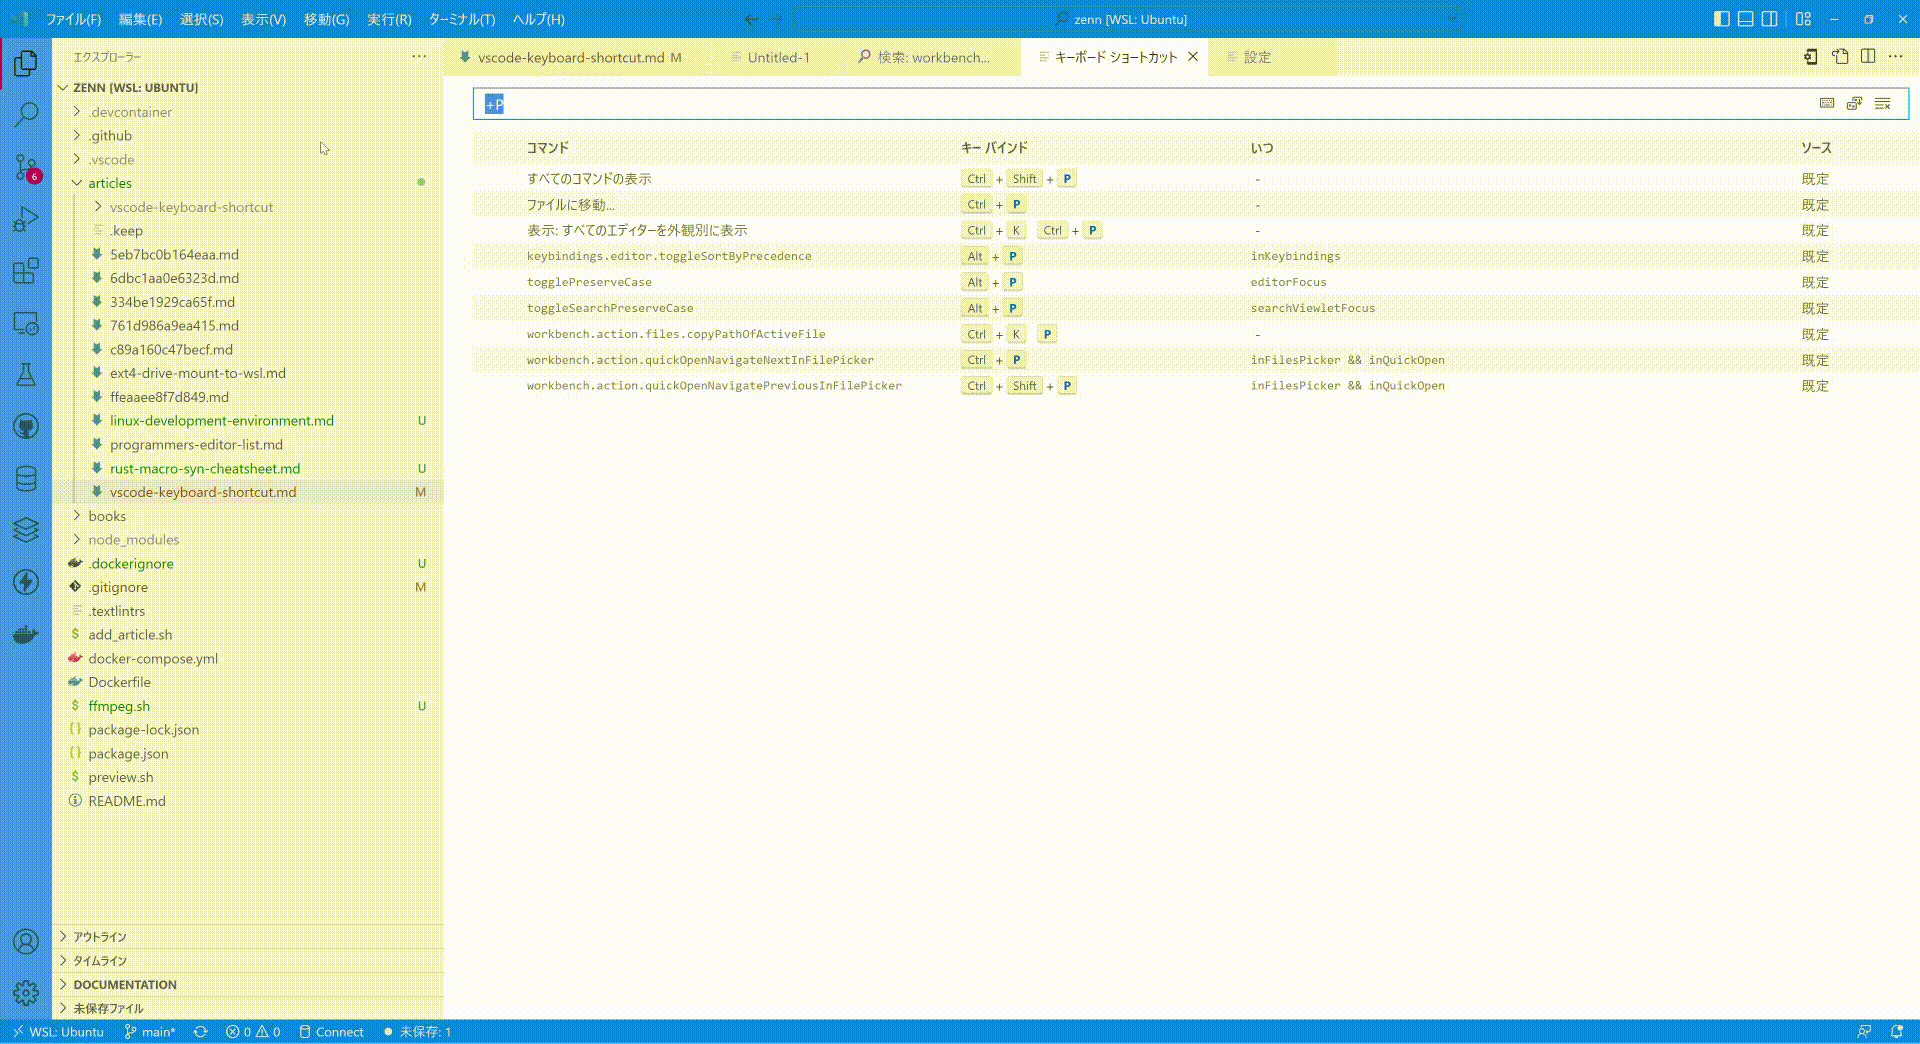Open the Manage gear menu
1920x1044 pixels.
tap(26, 992)
